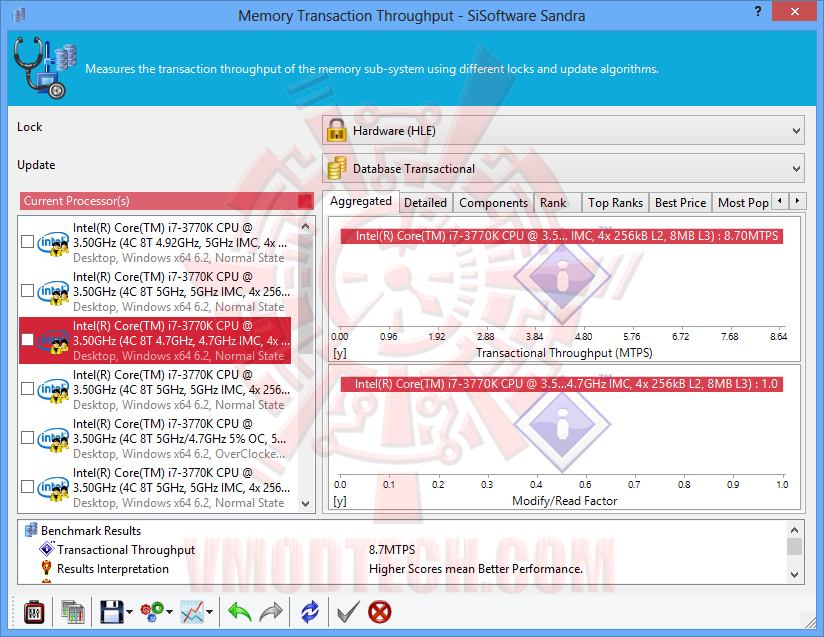Click the copy results icon in the toolbar

pos(73,612)
